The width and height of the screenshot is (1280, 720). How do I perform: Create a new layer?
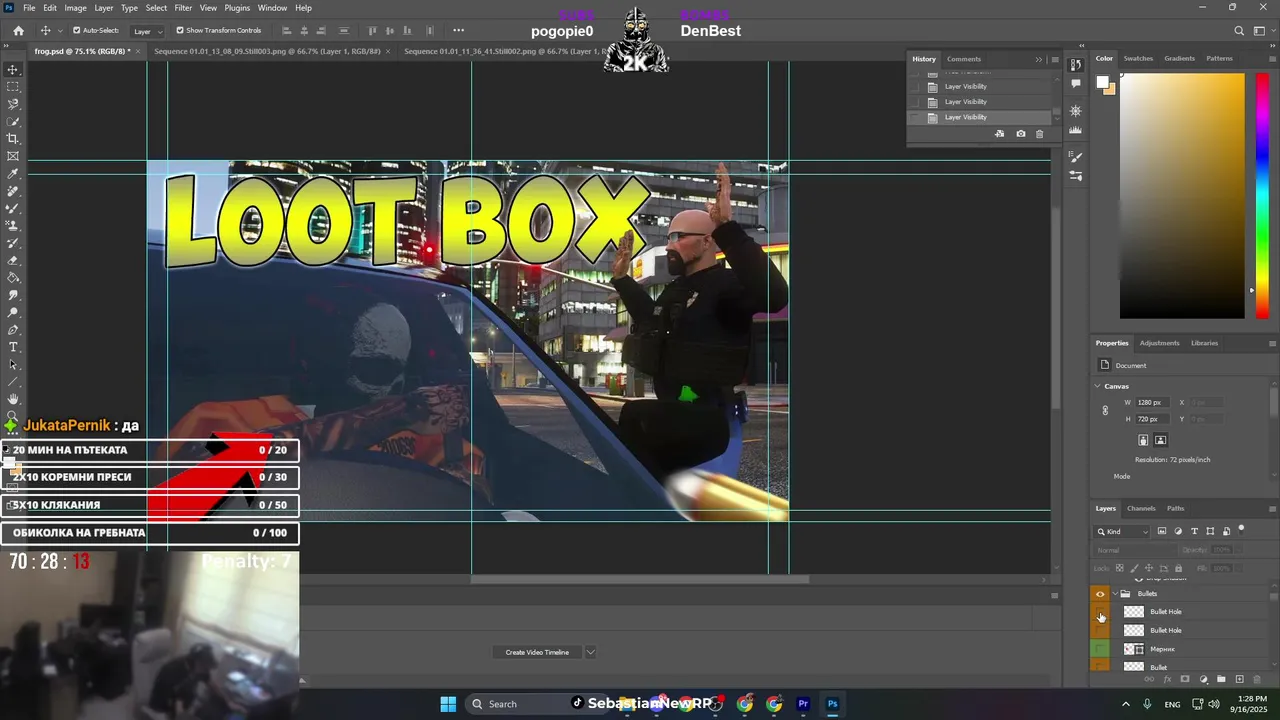tap(1239, 680)
